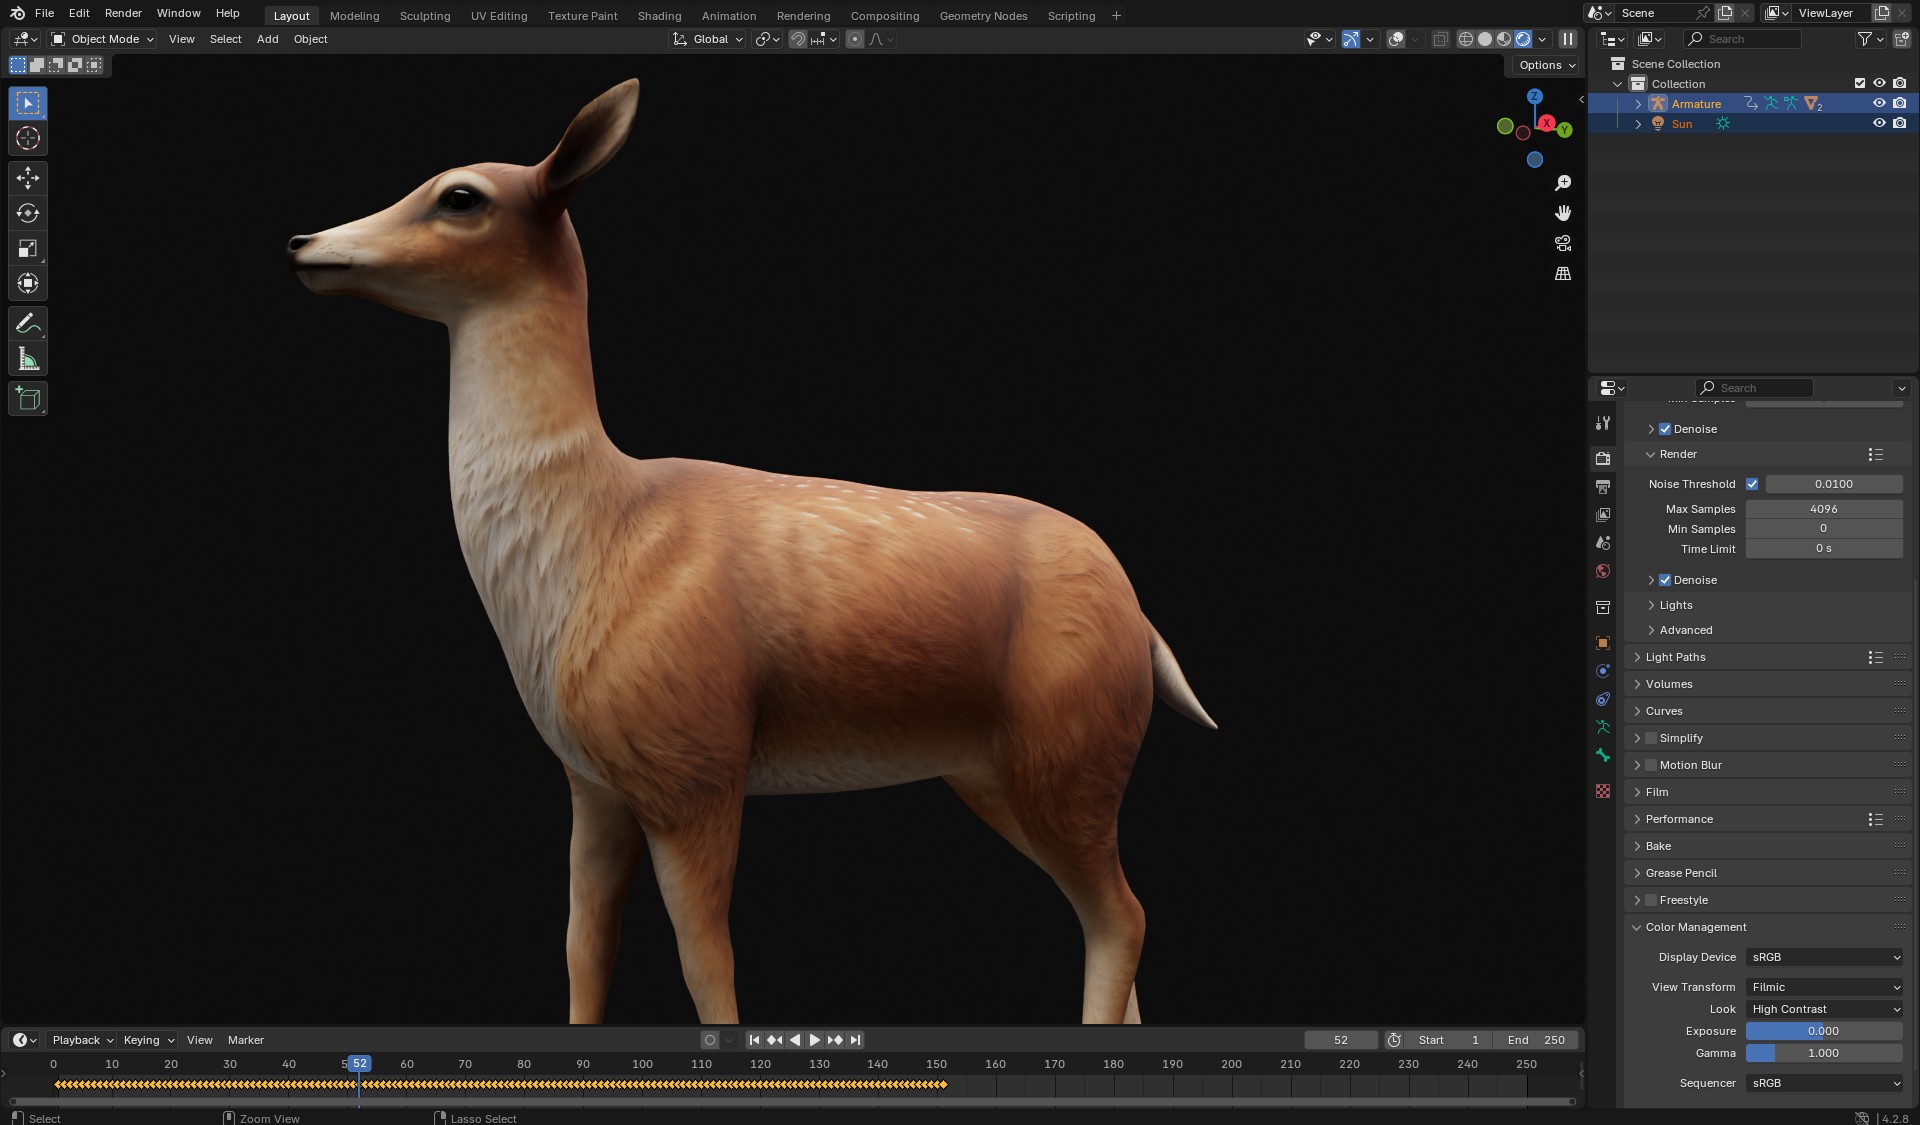
Task: Select the Scale tool
Action: (x=28, y=249)
